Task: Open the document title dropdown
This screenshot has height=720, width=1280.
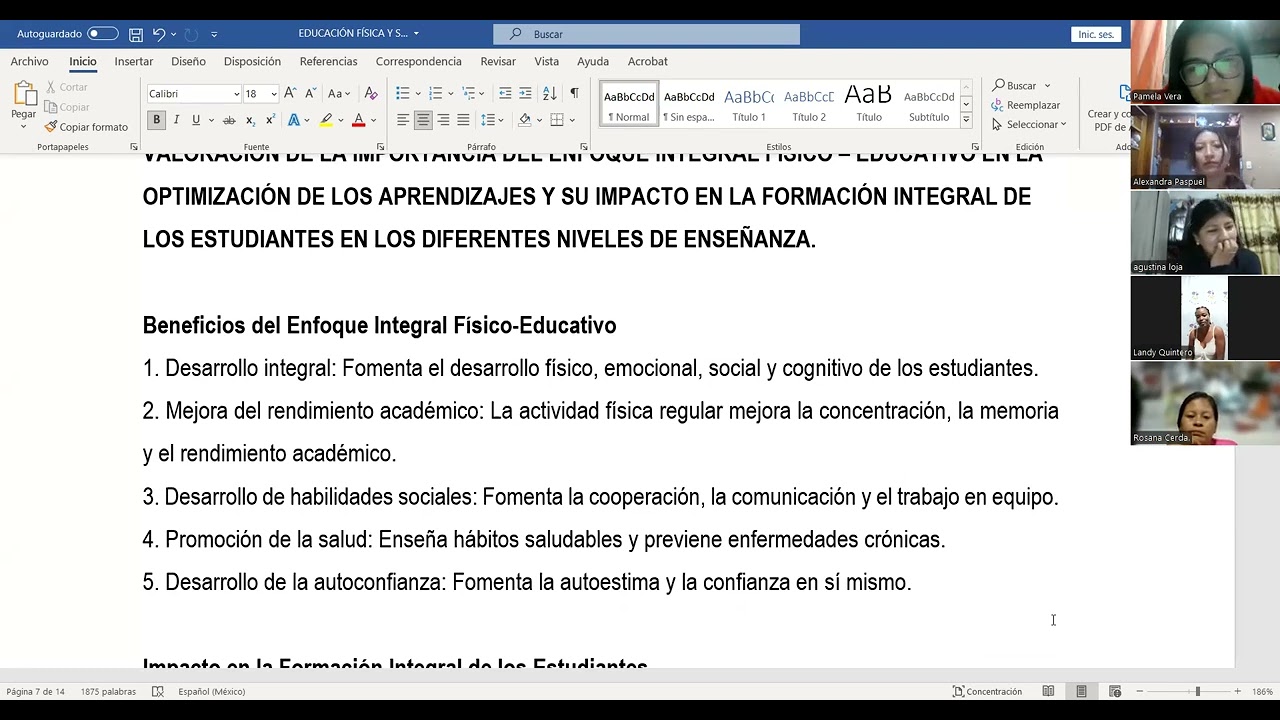Action: [416, 34]
